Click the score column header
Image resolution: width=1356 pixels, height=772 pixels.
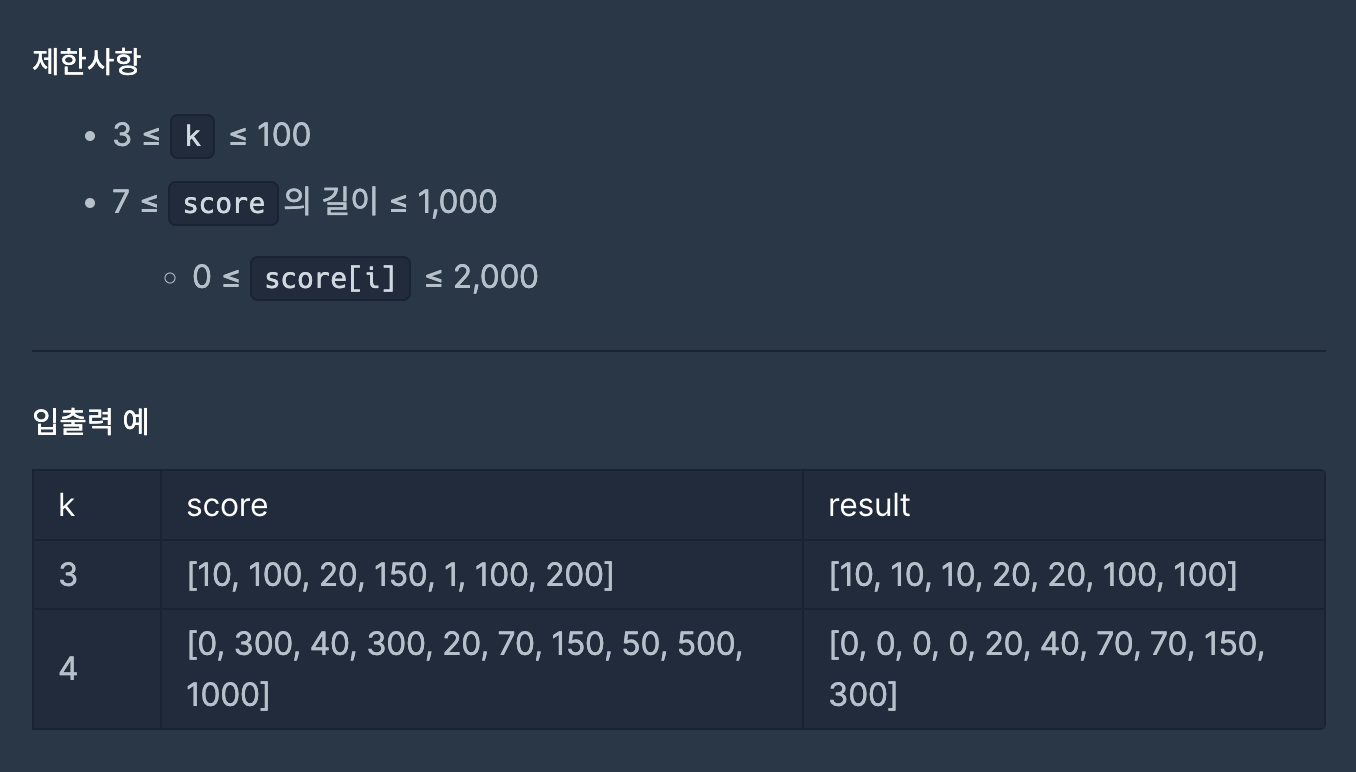pyautogui.click(x=227, y=505)
